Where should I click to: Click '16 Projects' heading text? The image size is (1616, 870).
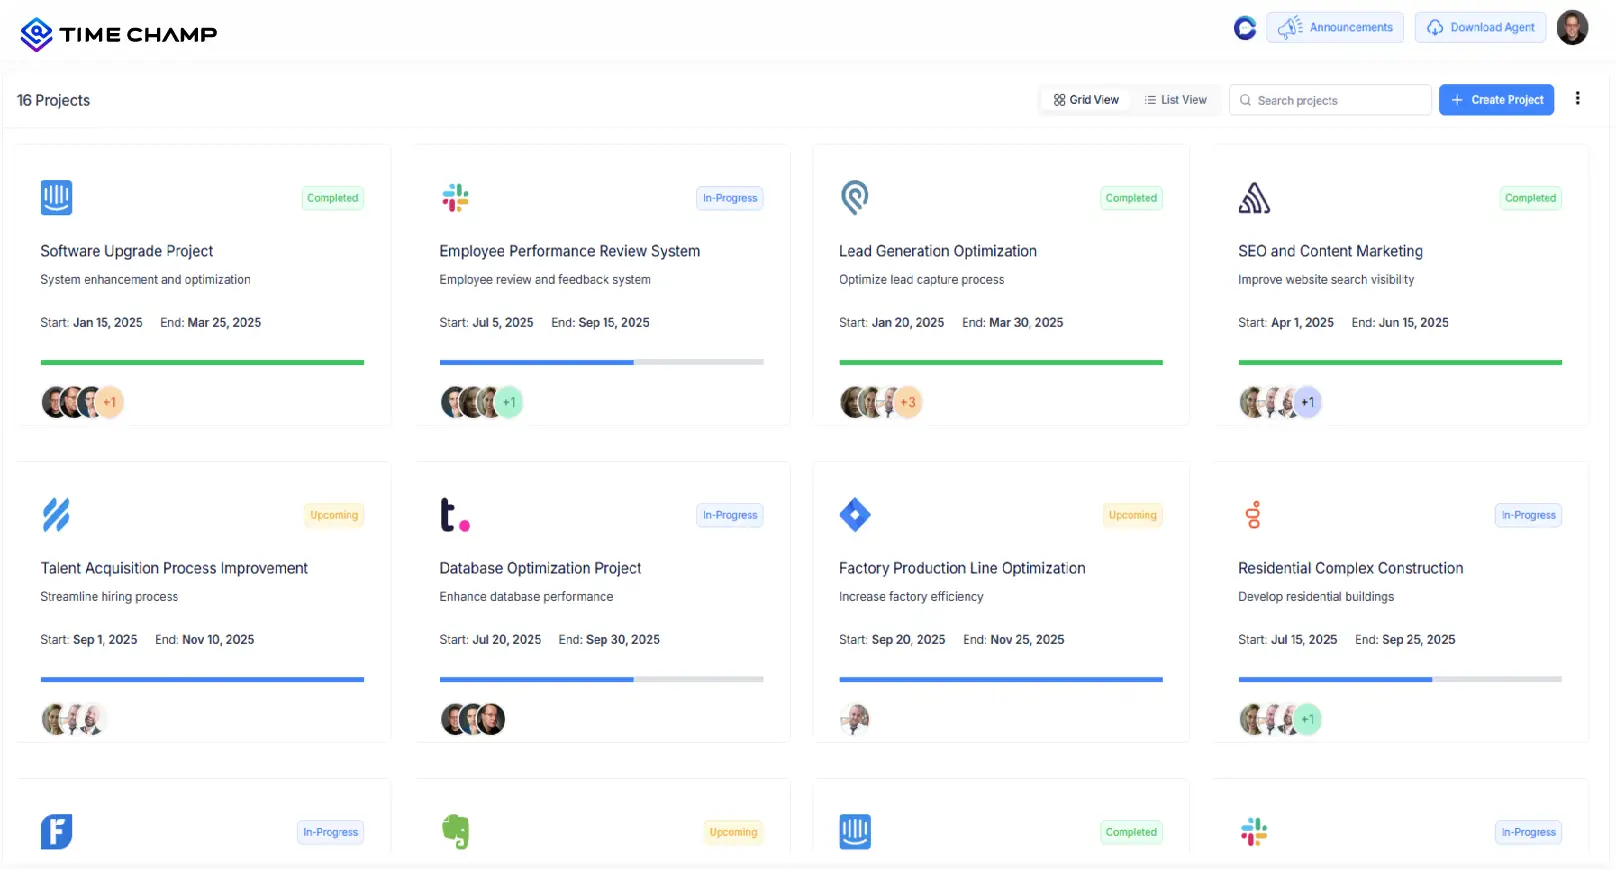[x=54, y=100]
